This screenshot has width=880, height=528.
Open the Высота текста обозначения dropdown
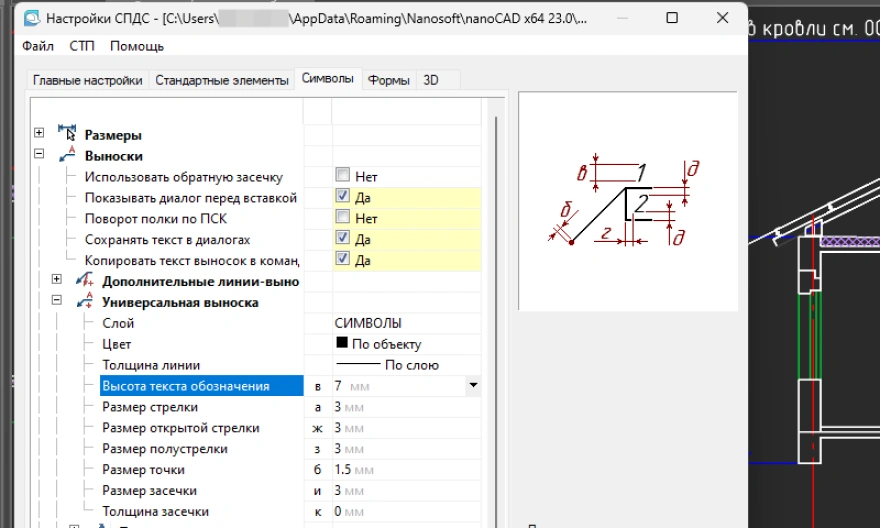click(x=473, y=385)
